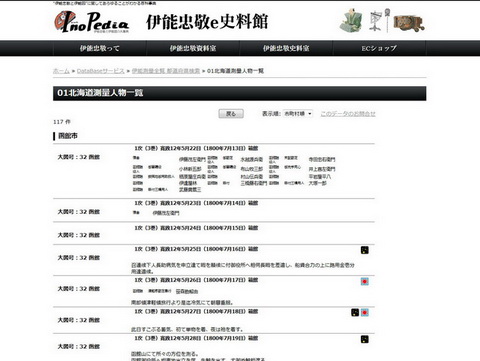480x361 pixels.
Task: Select note text under 5月26日 entry
Action: tap(182, 303)
